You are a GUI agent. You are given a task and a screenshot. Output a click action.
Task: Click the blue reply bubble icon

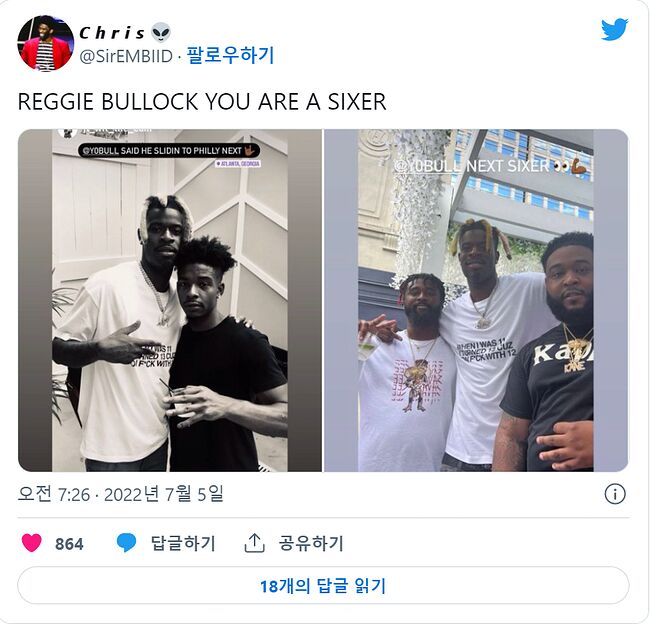(x=126, y=543)
